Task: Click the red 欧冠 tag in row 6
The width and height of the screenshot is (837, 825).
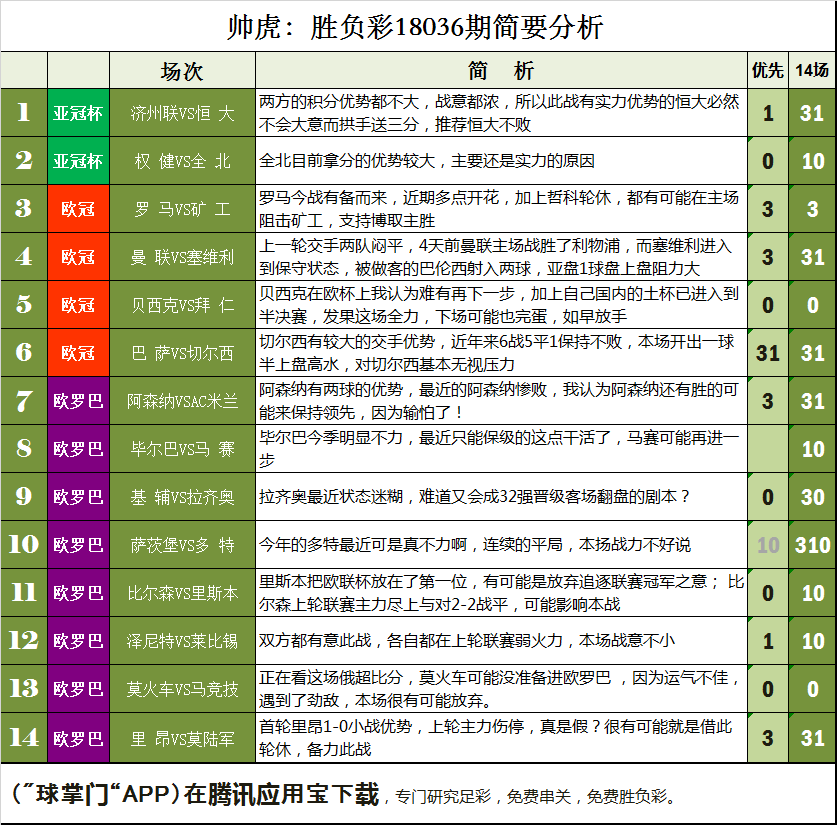Action: (x=78, y=353)
